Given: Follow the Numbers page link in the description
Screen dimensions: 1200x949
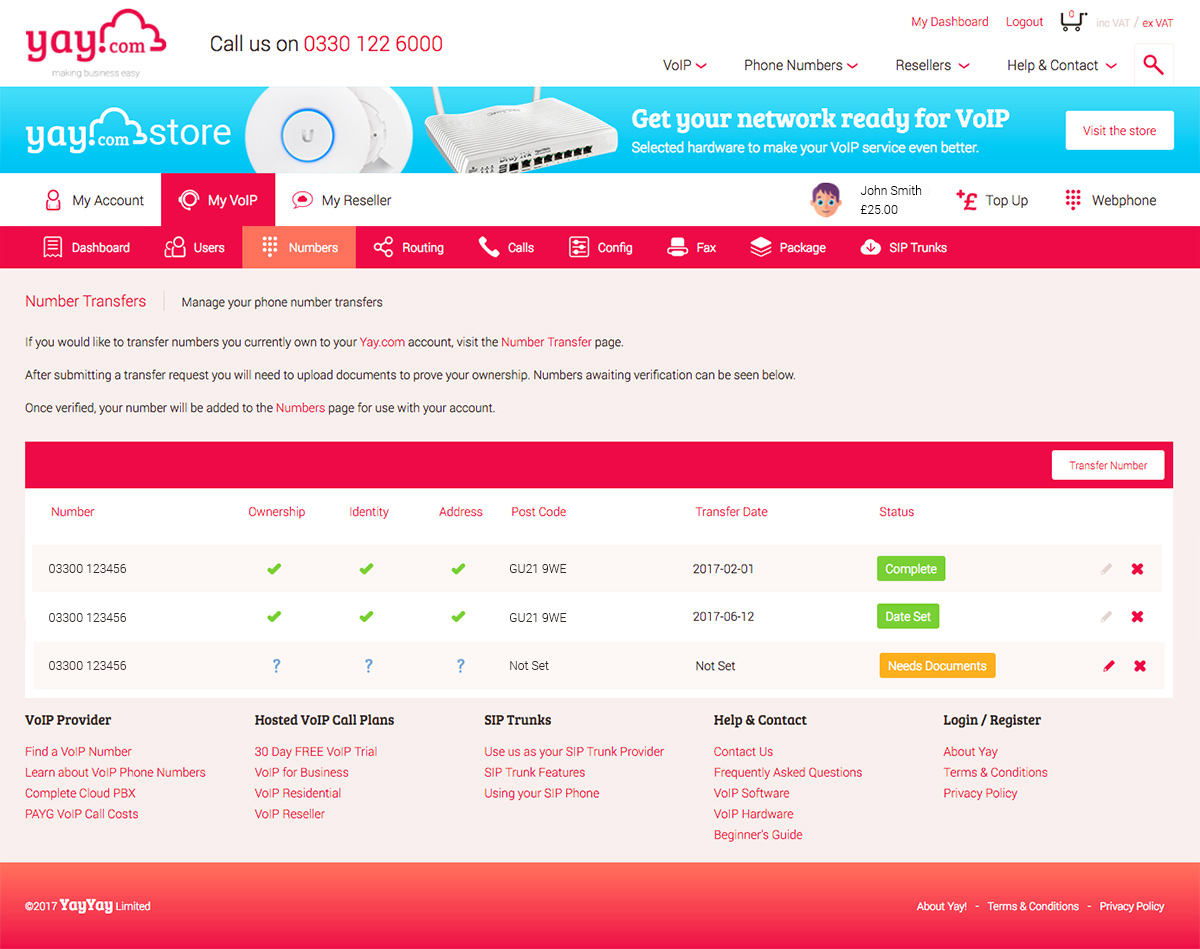Looking at the screenshot, I should click(300, 408).
